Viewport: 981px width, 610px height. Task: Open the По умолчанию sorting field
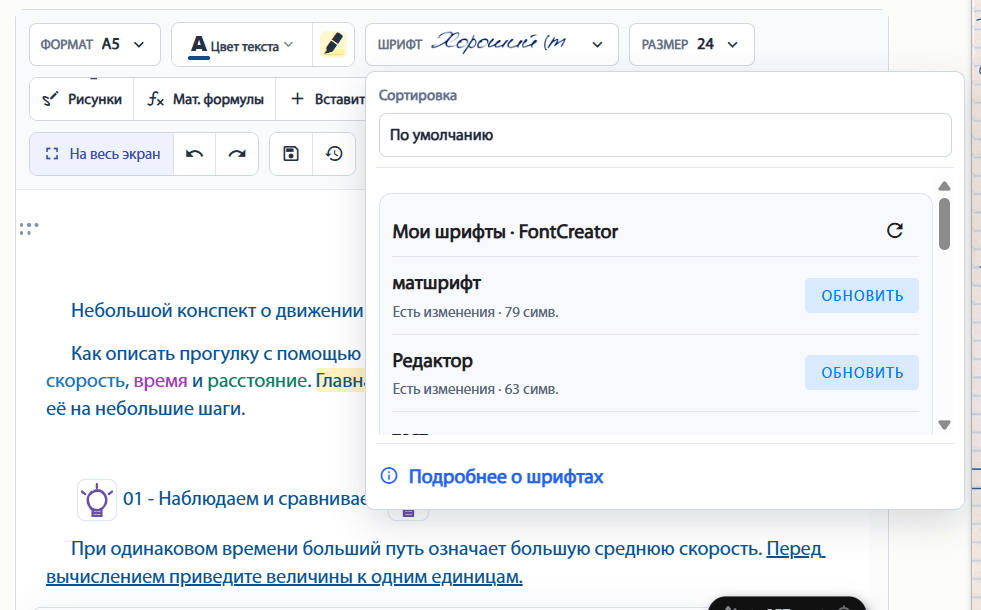point(665,135)
